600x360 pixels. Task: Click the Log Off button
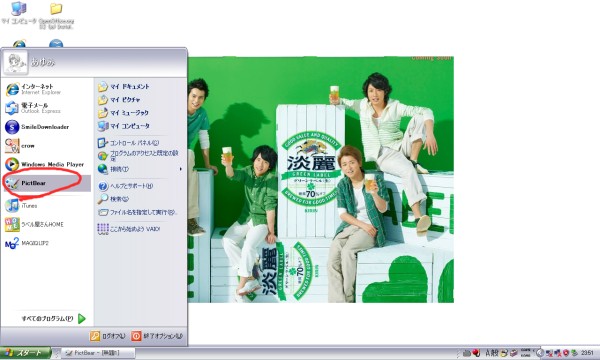click(x=108, y=336)
